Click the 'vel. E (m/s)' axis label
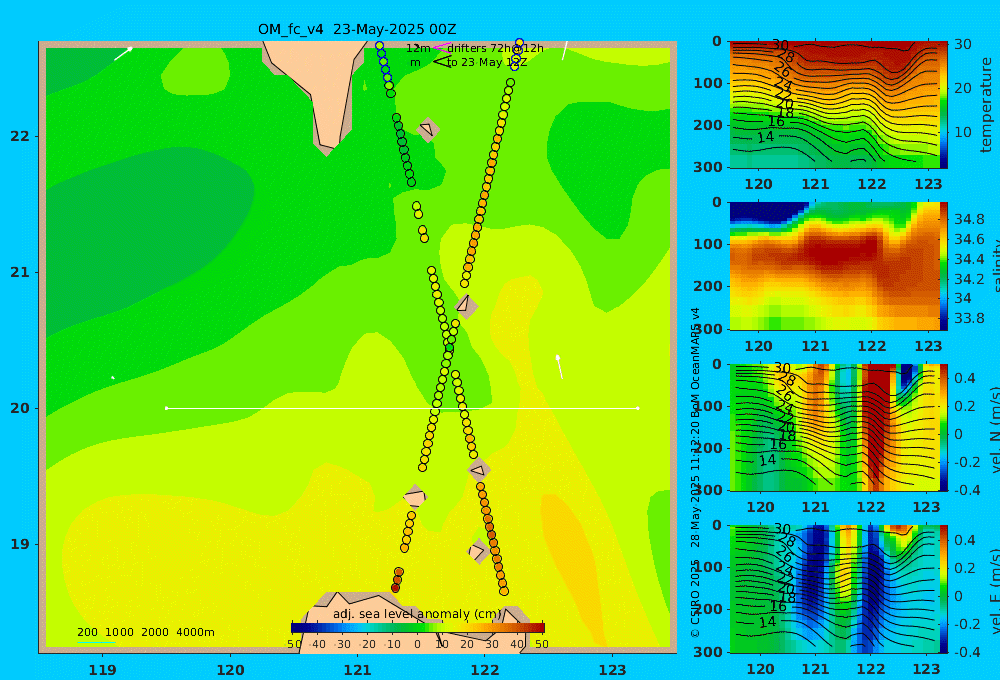The width and height of the screenshot is (1000, 680). click(994, 590)
